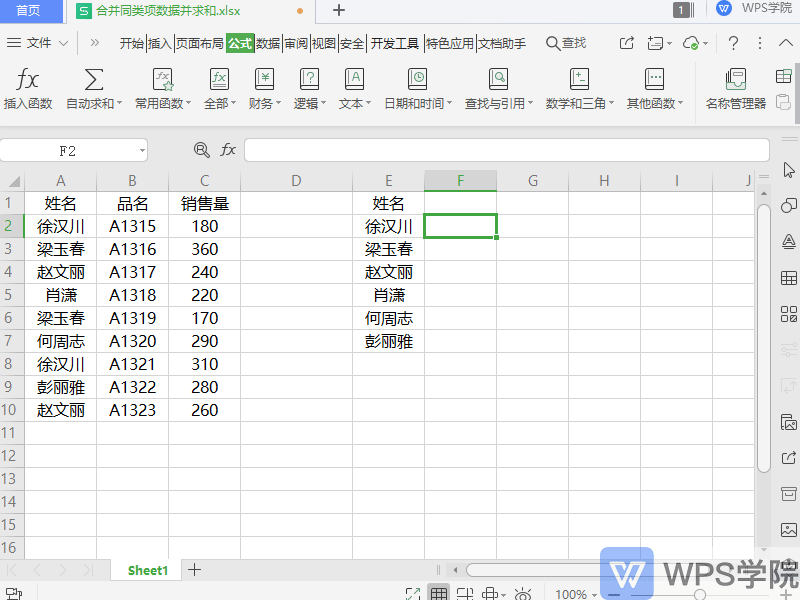Click the share icon in the top toolbar
This screenshot has width=800, height=600.
click(x=627, y=43)
